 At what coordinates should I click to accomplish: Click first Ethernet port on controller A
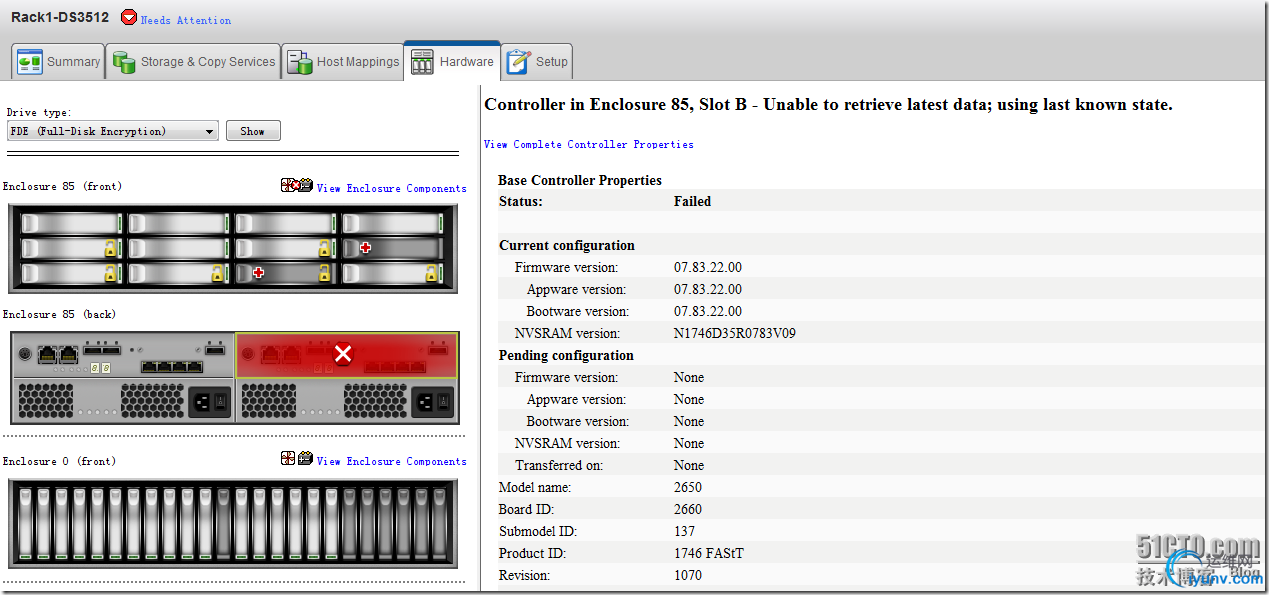click(x=46, y=355)
